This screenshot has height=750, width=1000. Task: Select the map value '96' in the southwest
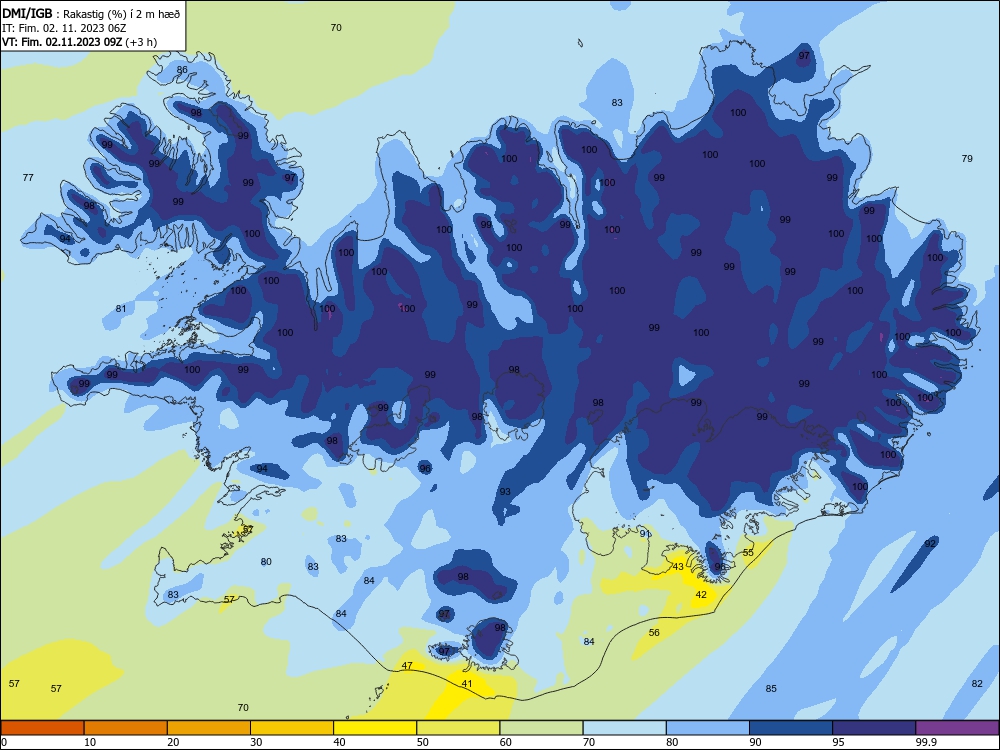425,469
